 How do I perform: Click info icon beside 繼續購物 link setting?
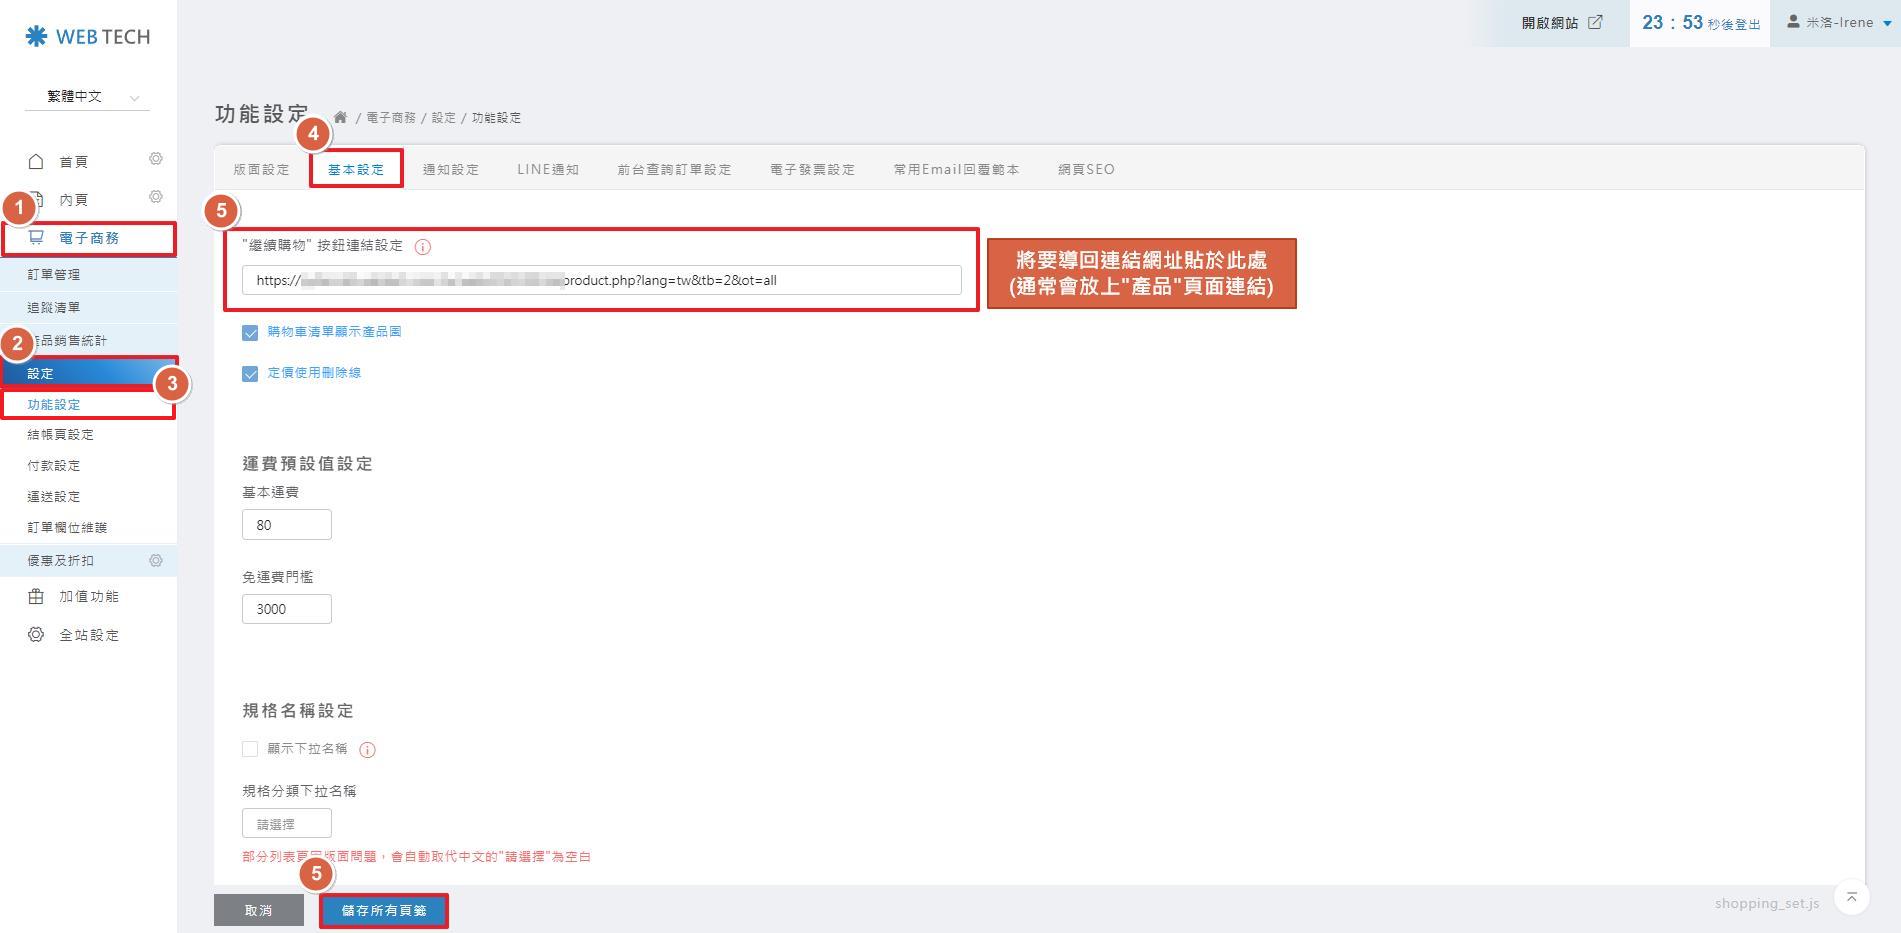(423, 247)
